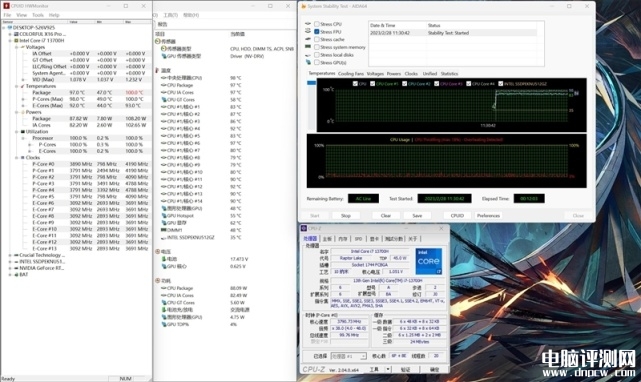Click the Stress FPU icon in AIDA64

click(x=308, y=31)
